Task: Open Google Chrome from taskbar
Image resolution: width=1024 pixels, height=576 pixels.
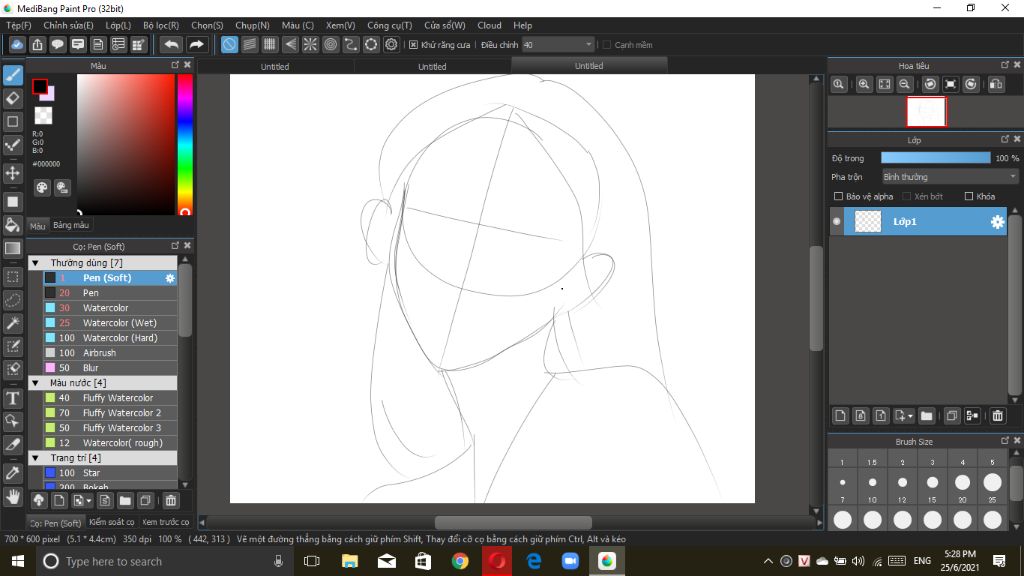Action: (x=460, y=562)
